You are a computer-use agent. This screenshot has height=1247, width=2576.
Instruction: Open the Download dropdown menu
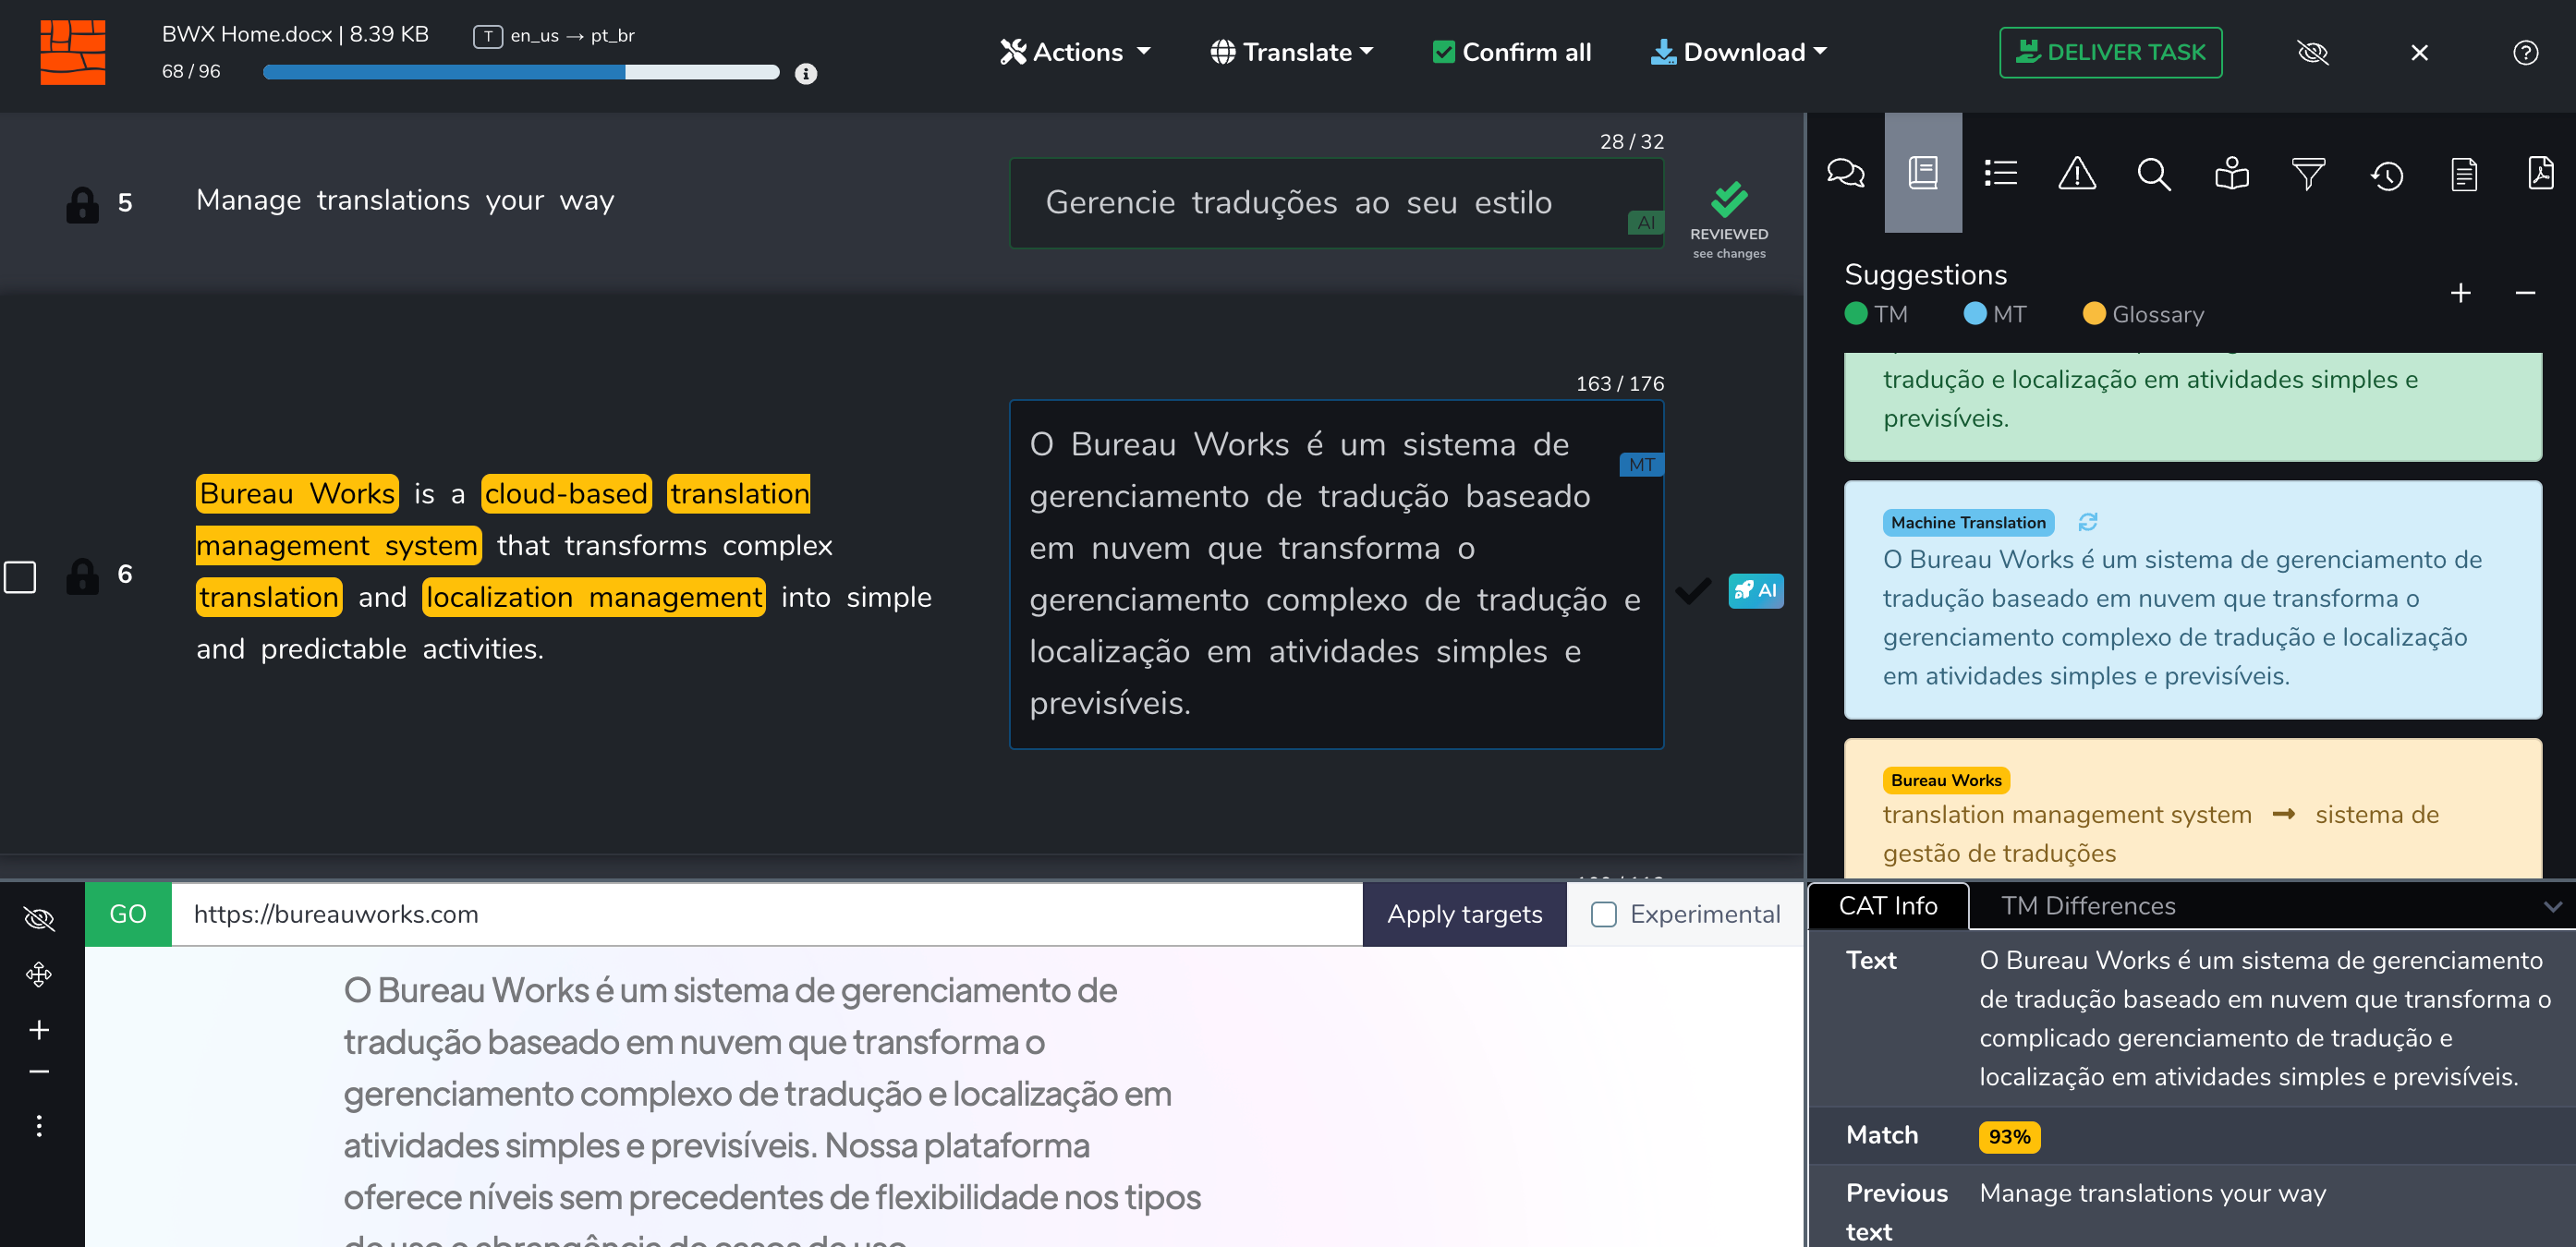(1738, 52)
